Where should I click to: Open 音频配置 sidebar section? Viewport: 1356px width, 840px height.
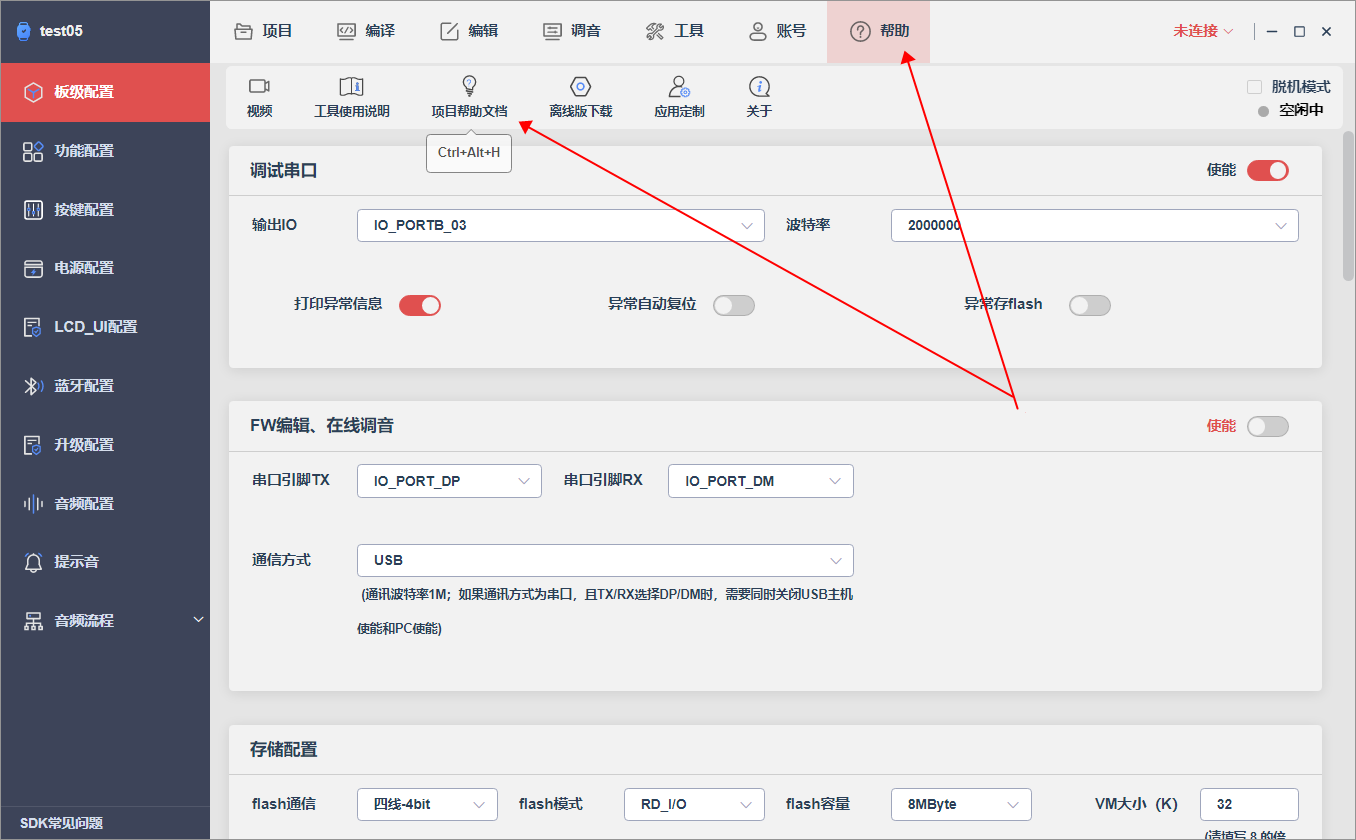point(105,504)
